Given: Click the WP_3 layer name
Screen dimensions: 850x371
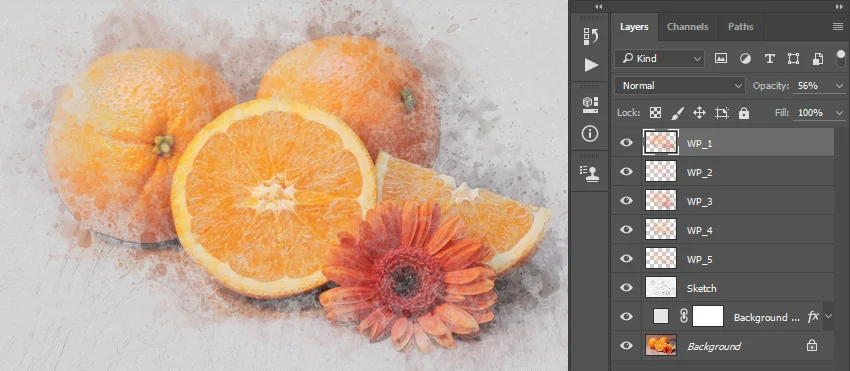Looking at the screenshot, I should 699,201.
